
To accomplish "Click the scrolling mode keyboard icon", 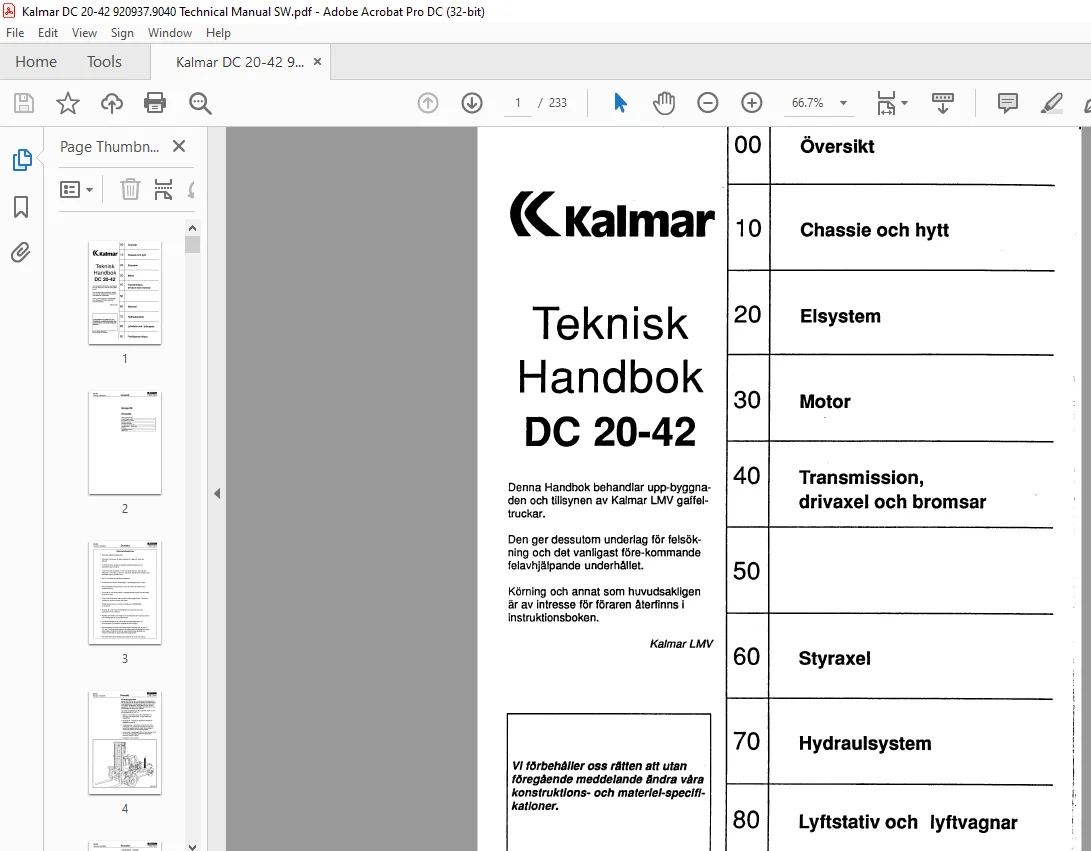I will point(943,103).
